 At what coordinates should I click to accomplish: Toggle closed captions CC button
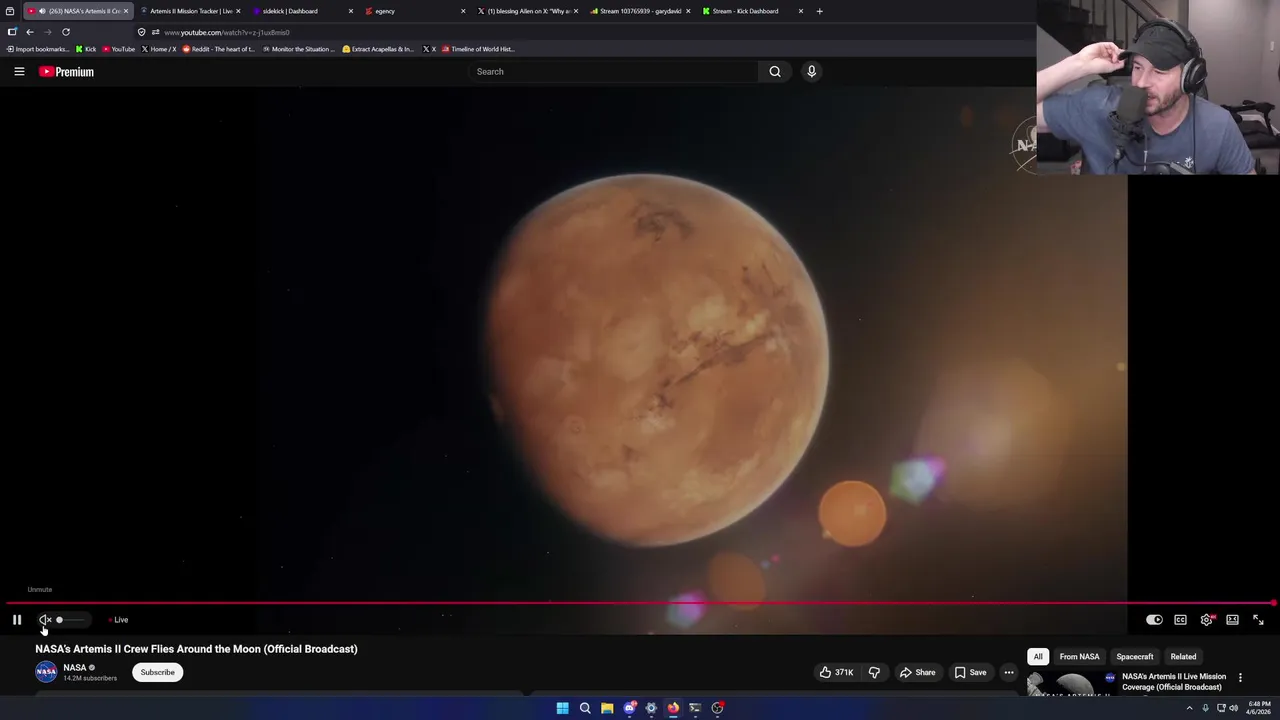coord(1180,620)
